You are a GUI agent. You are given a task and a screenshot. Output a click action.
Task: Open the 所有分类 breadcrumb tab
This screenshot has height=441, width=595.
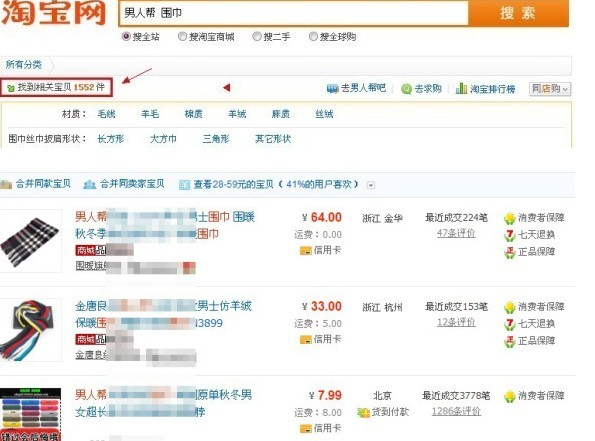[24, 65]
